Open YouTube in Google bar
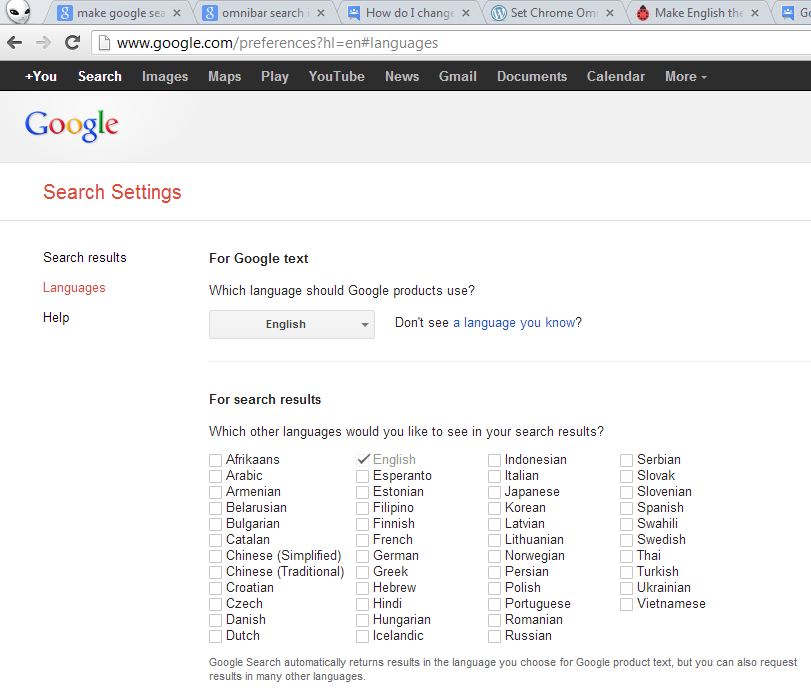This screenshot has width=811, height=697. 337,77
